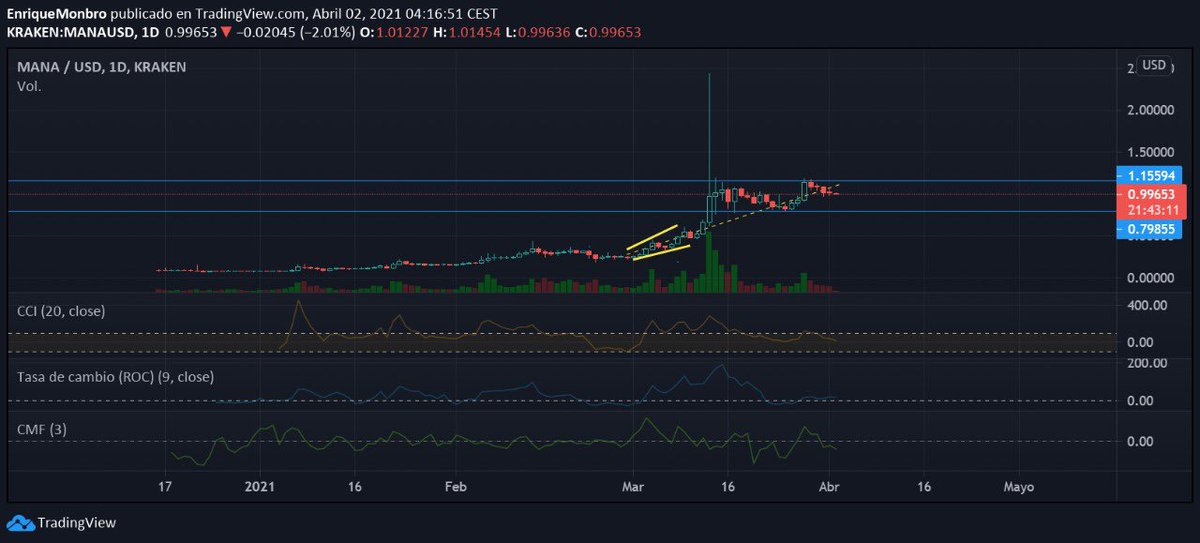Click the 17 date axis label
This screenshot has width=1200, height=543.
click(165, 487)
